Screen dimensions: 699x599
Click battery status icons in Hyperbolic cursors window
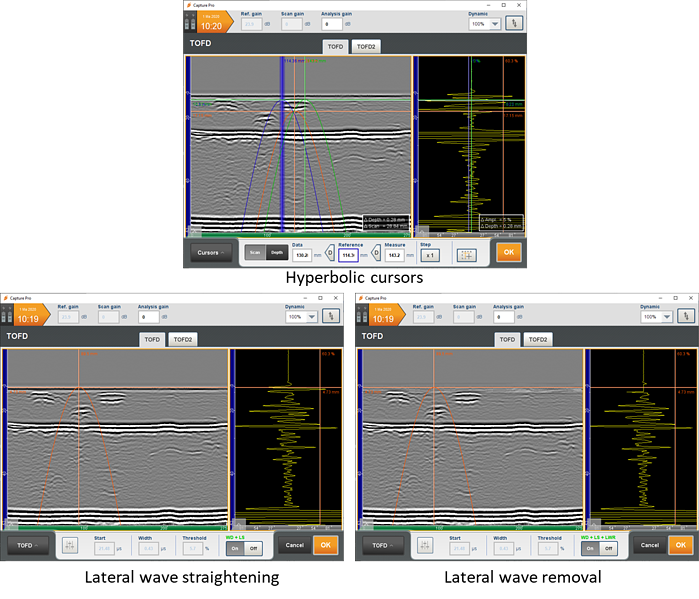coord(190,23)
